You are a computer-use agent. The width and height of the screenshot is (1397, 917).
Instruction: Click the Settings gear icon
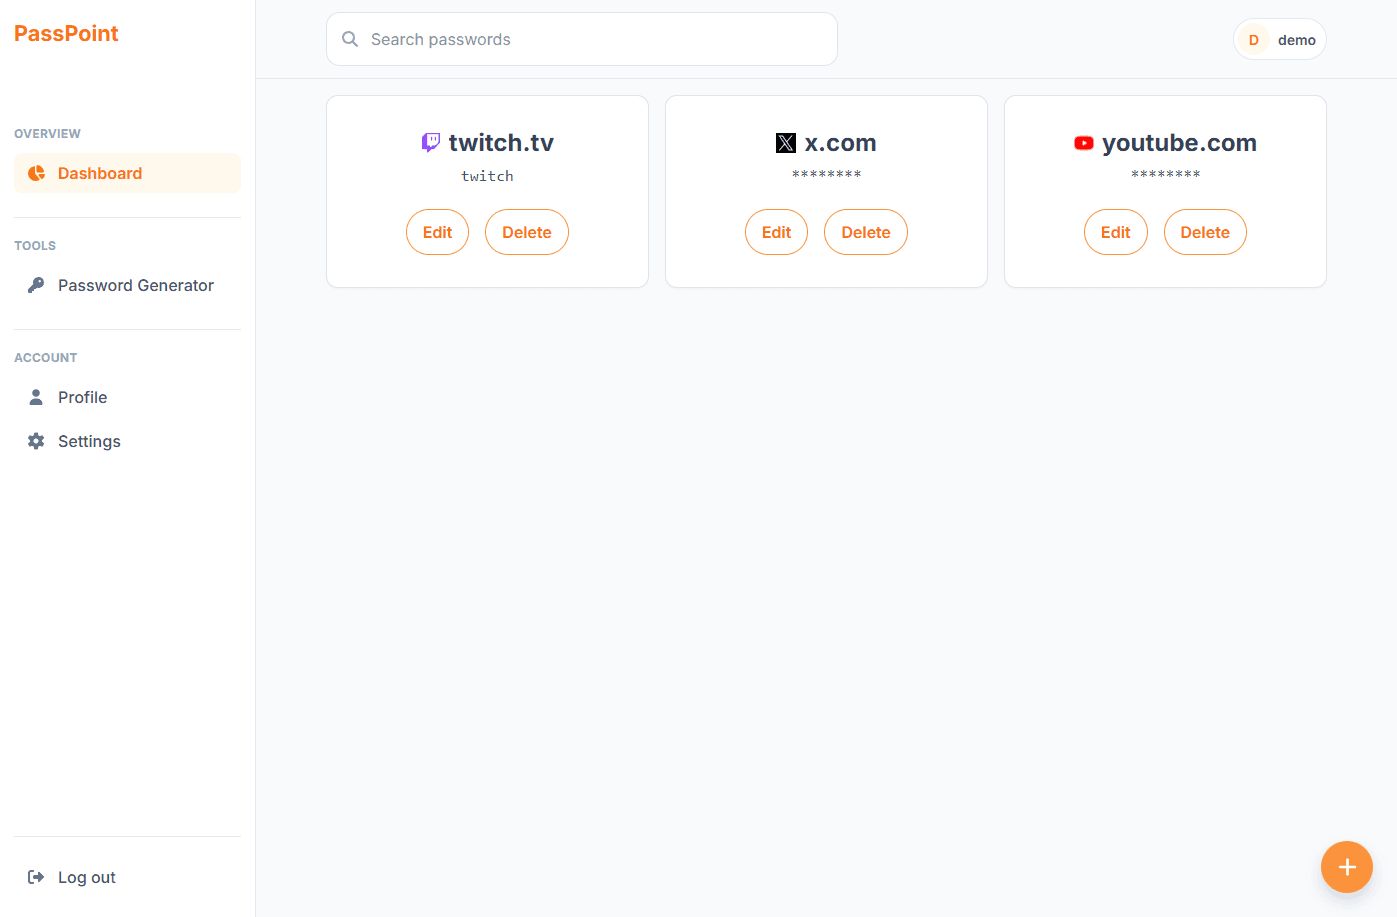(36, 441)
